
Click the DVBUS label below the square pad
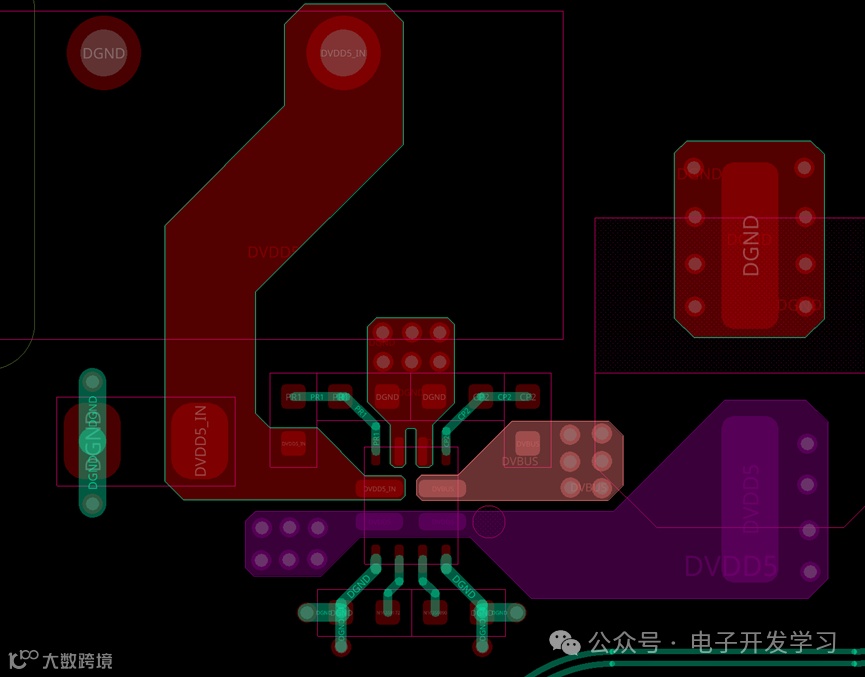point(520,461)
